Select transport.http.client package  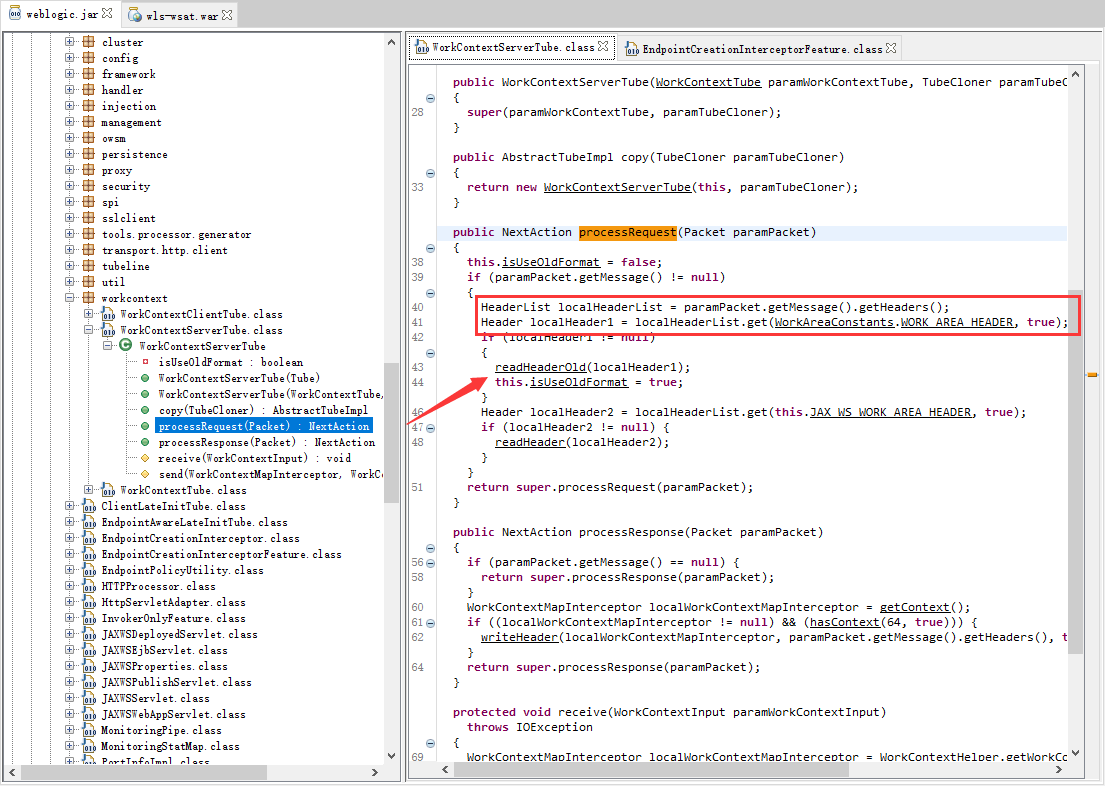[164, 250]
